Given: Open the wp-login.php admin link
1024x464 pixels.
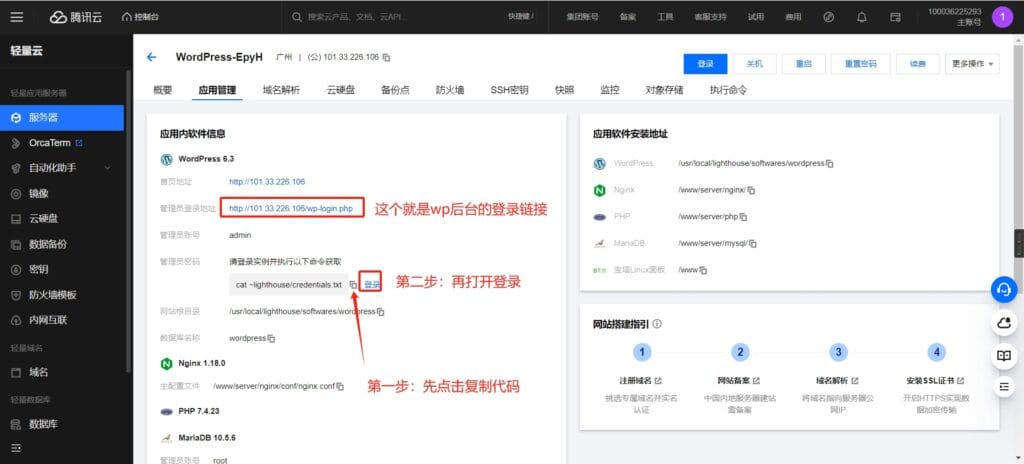Looking at the screenshot, I should [x=291, y=209].
